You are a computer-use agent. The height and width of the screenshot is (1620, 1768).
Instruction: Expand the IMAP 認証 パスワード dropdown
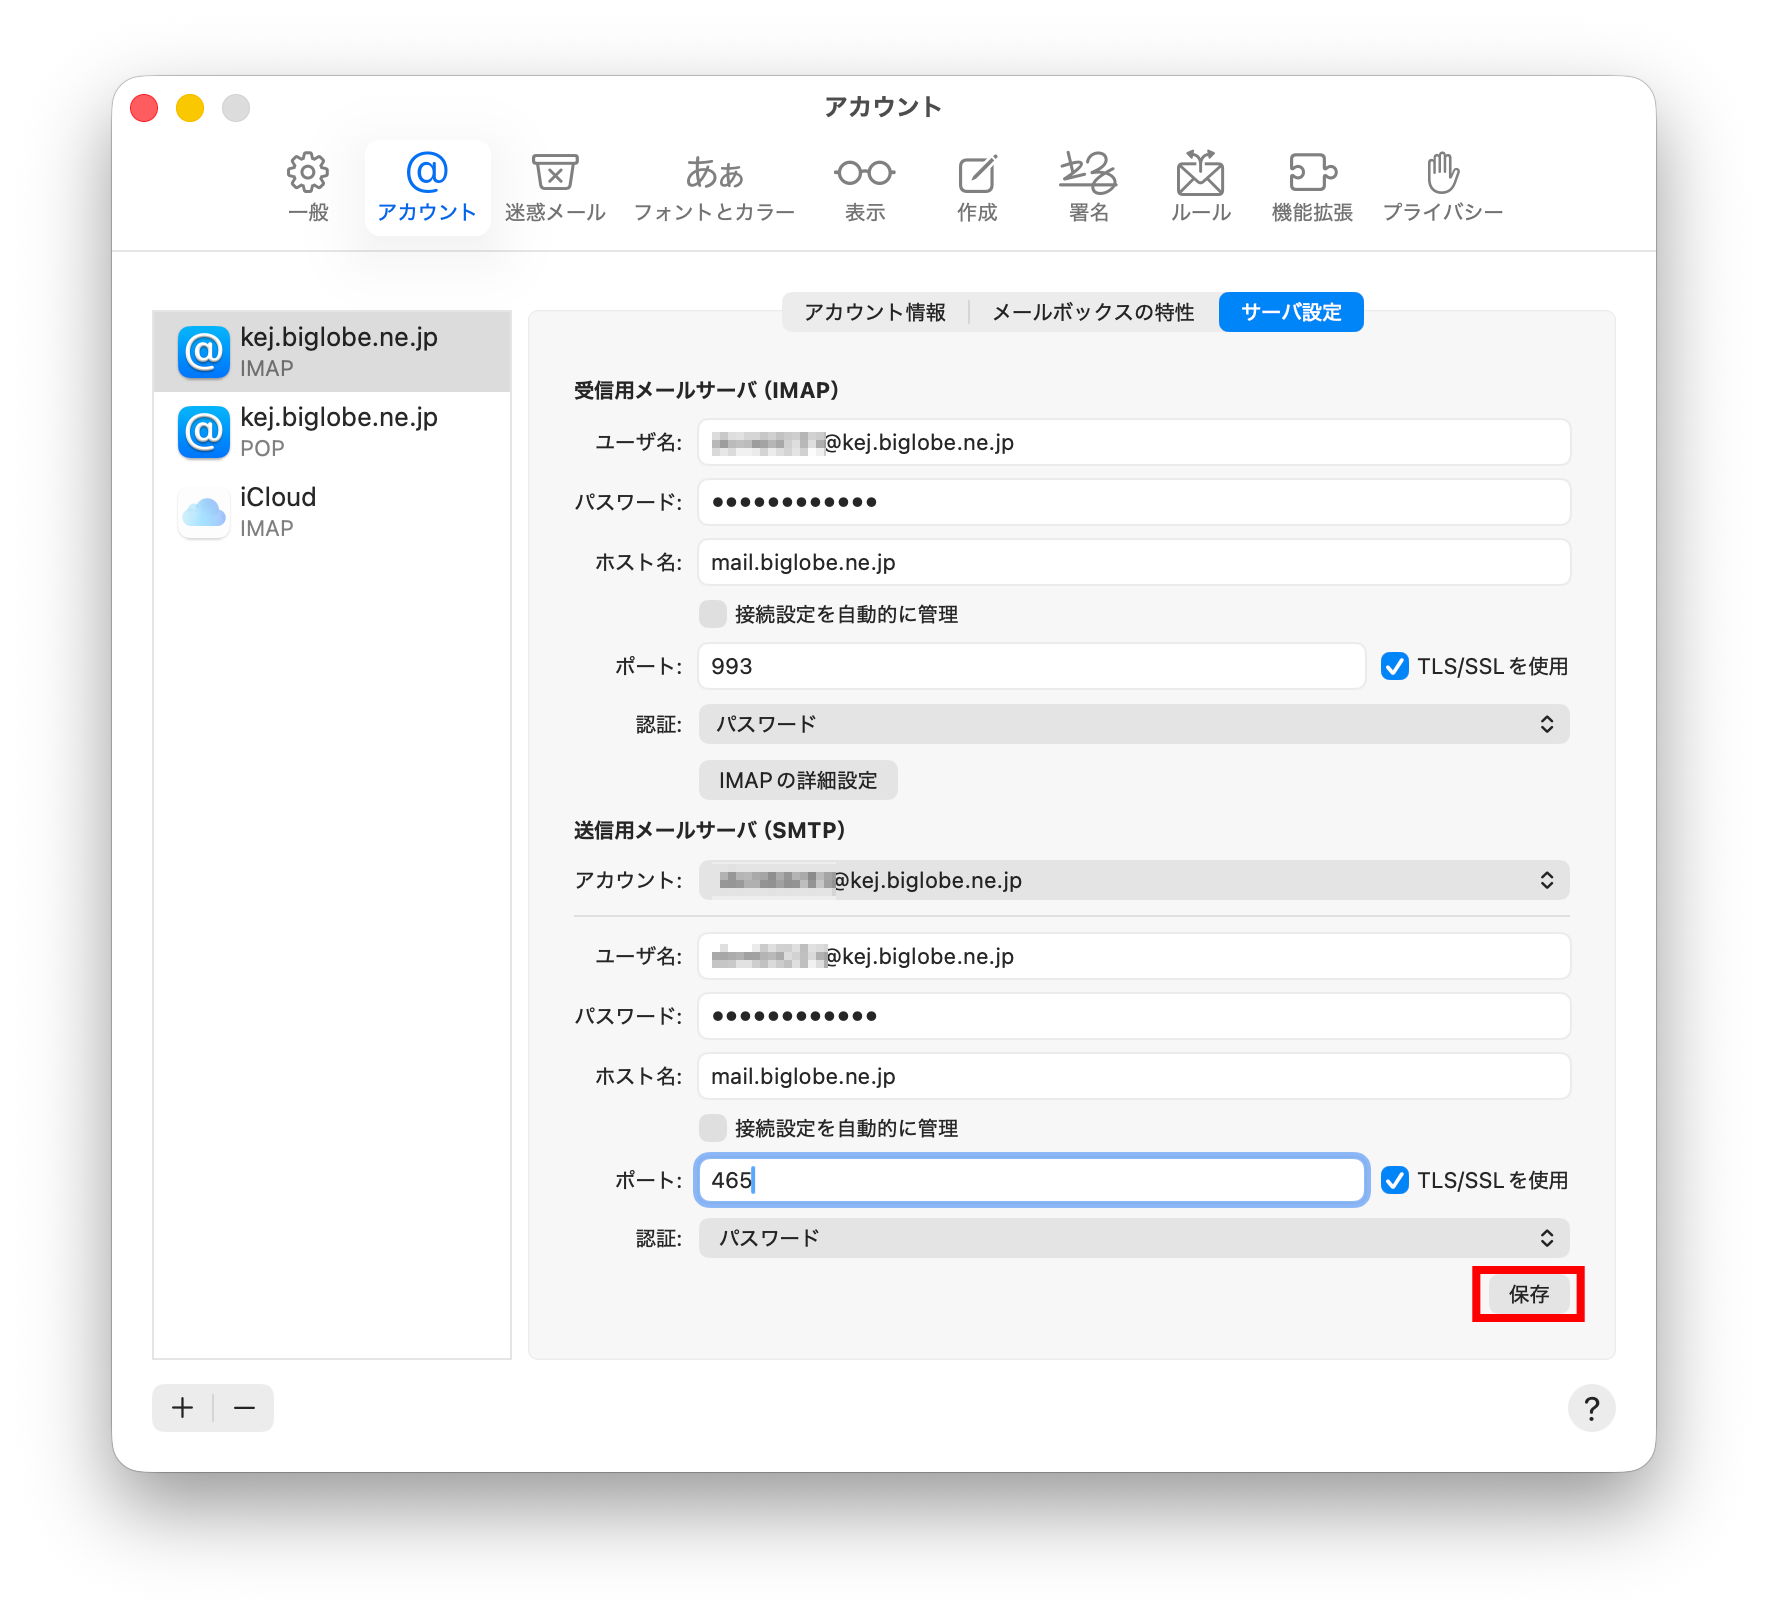(1134, 724)
